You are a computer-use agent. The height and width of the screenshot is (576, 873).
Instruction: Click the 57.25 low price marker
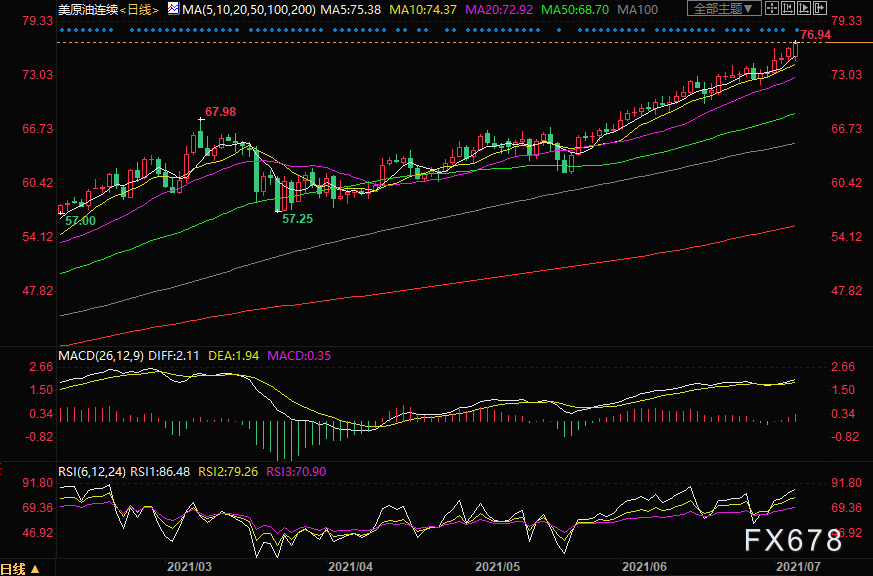[297, 219]
